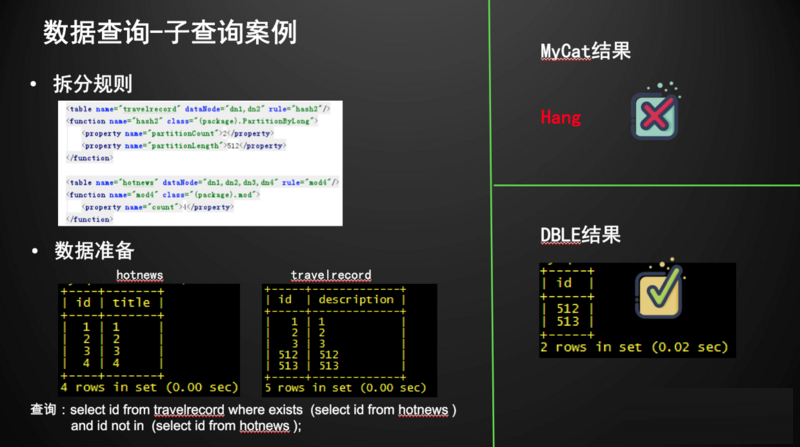Image resolution: width=800 pixels, height=447 pixels.
Task: Click the 'description' column header in travelrecord
Action: click(x=356, y=300)
